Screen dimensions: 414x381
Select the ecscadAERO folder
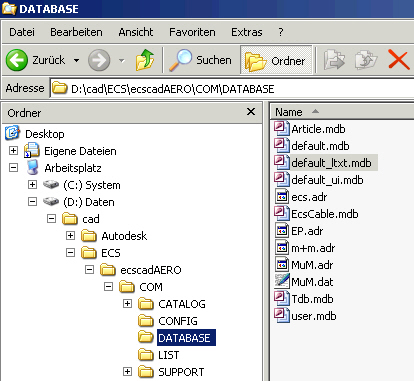[x=141, y=270]
